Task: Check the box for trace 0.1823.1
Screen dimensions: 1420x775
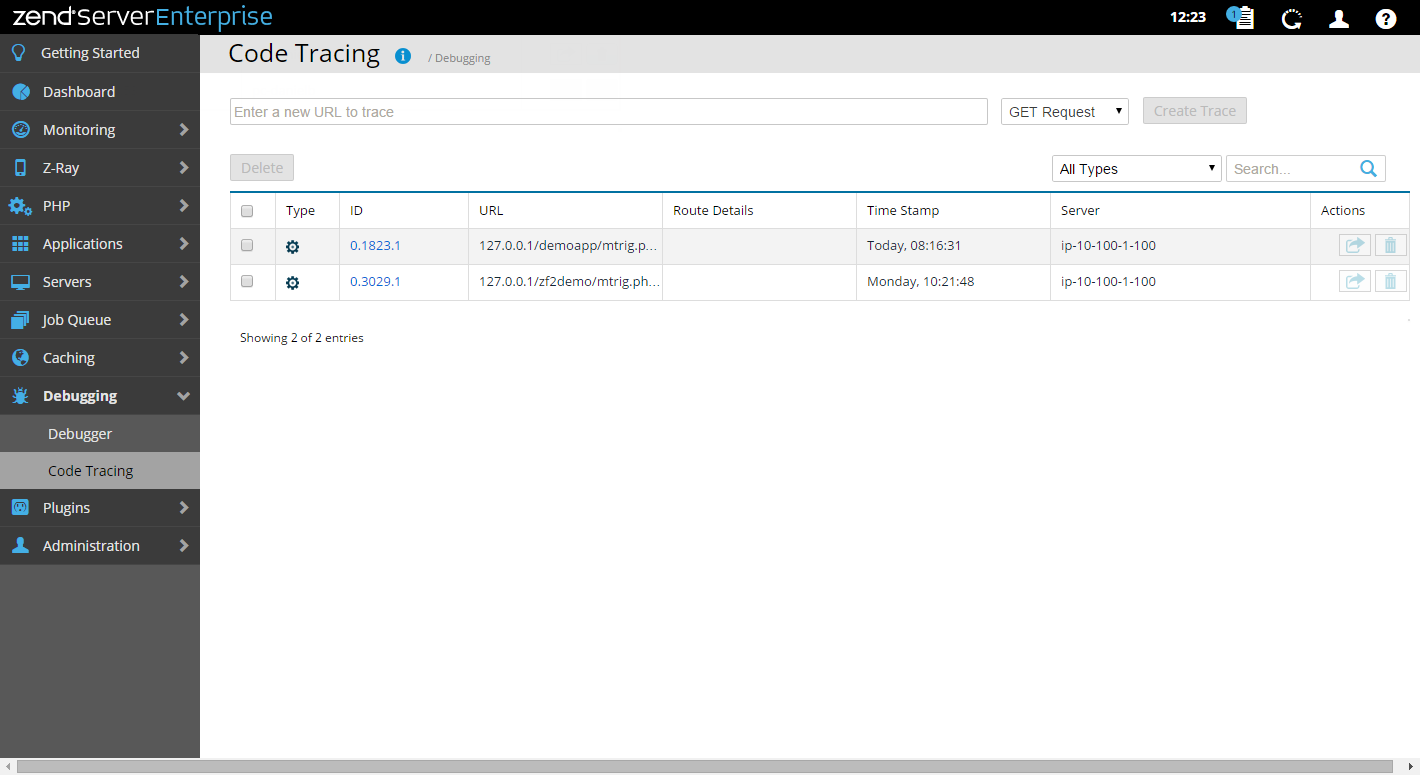Action: (x=247, y=246)
